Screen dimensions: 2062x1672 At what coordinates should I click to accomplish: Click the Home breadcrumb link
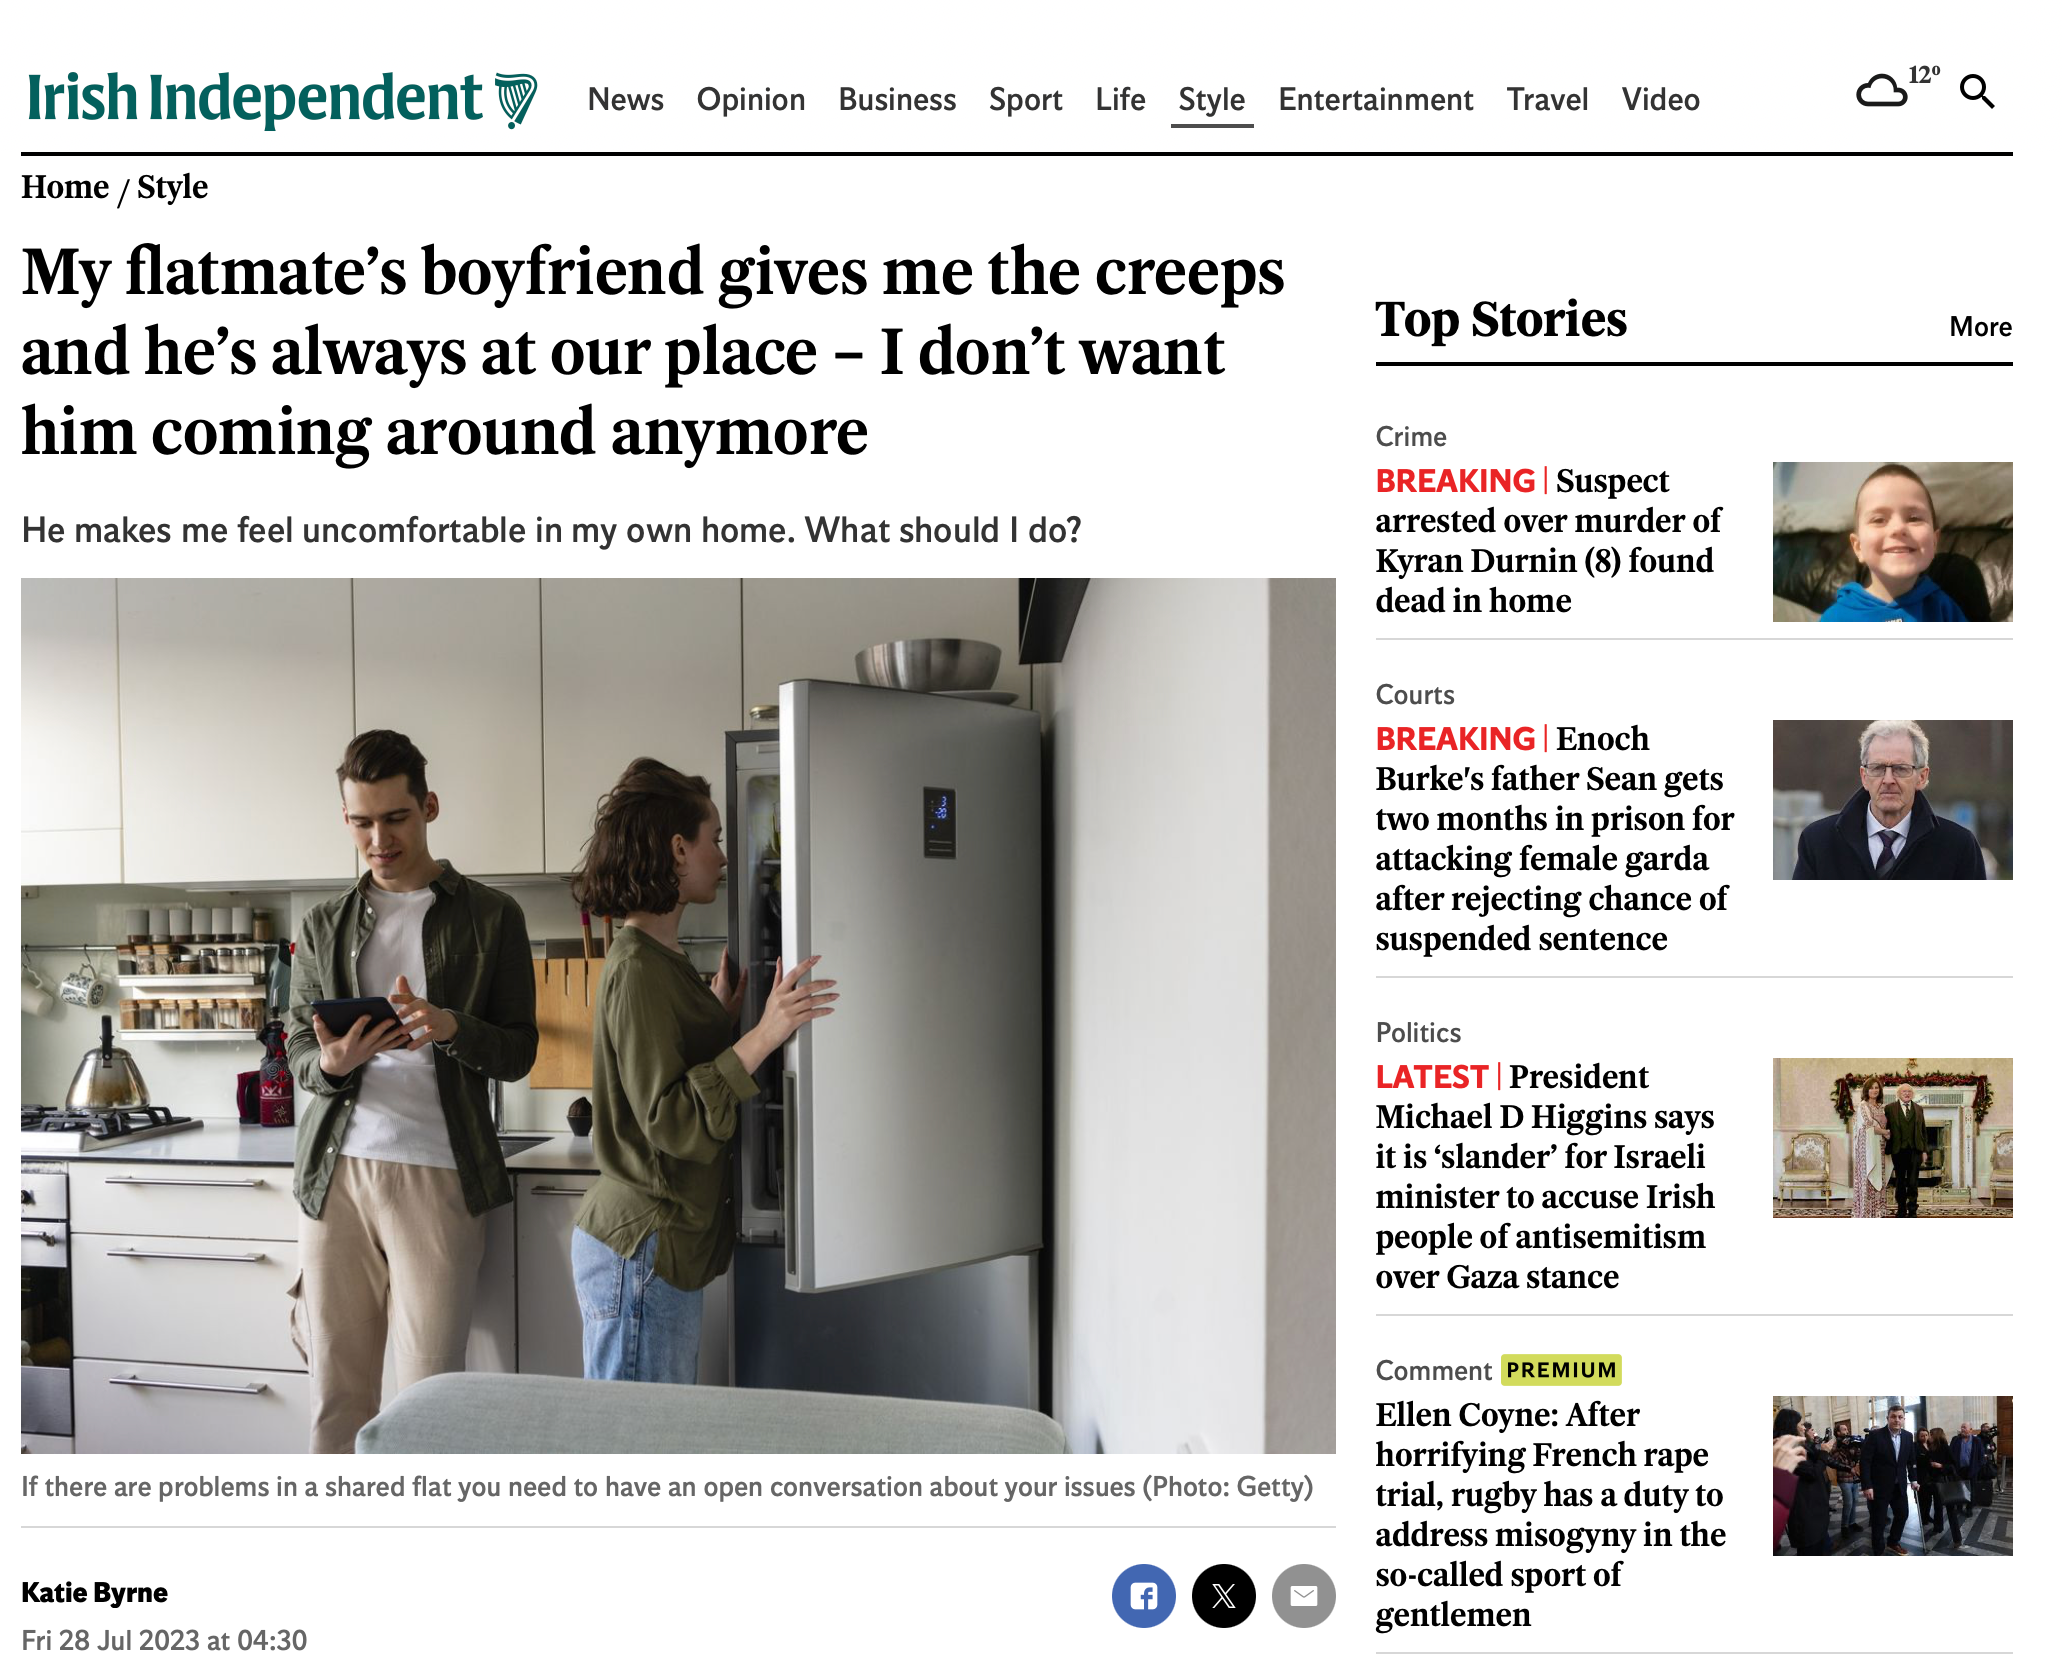click(x=65, y=187)
